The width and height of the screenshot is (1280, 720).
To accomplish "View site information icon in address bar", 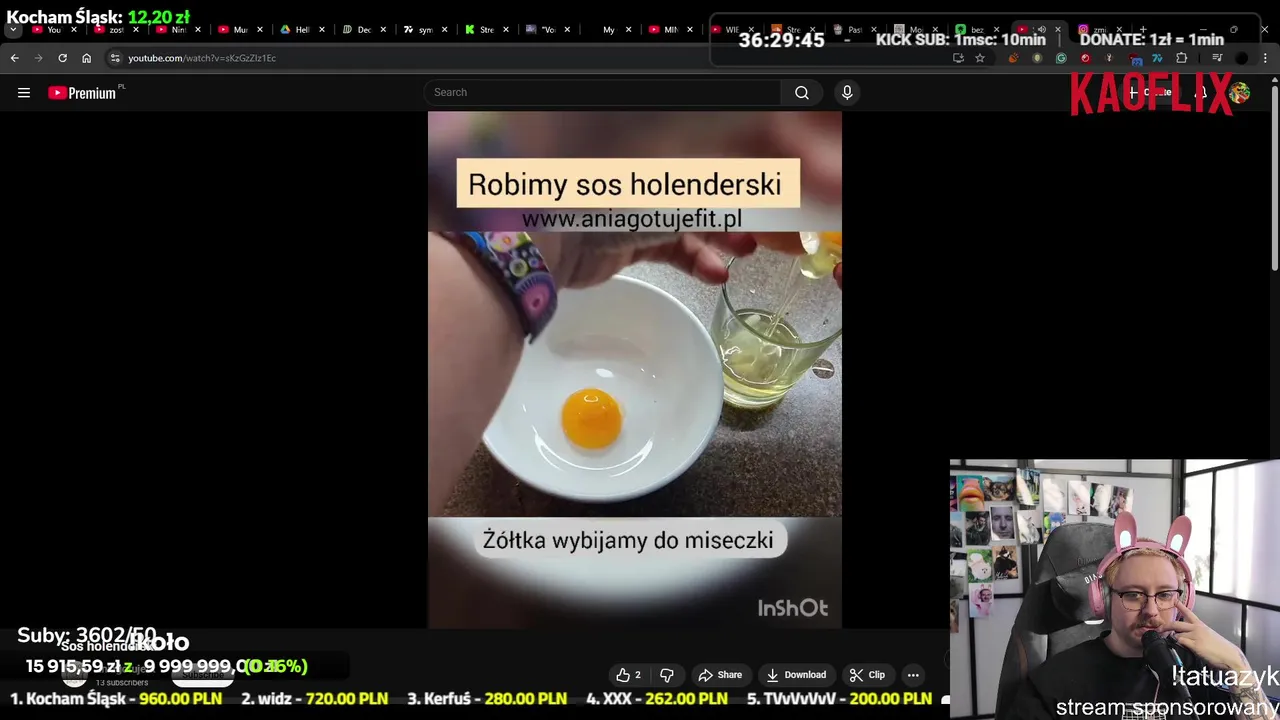I will tap(115, 58).
